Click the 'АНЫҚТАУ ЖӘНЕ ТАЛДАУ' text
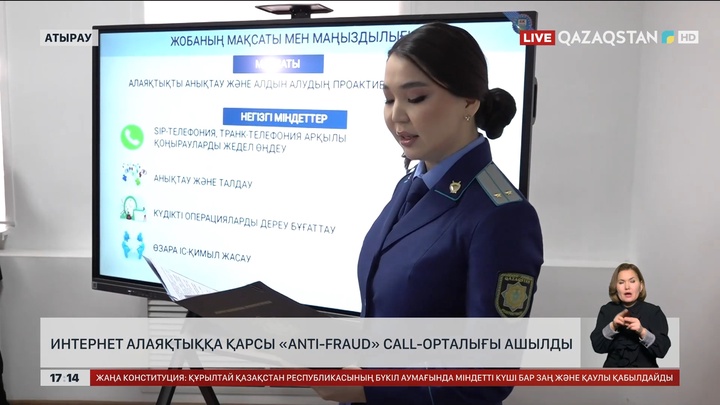Screen dimensions: 720x405 coord(203,181)
